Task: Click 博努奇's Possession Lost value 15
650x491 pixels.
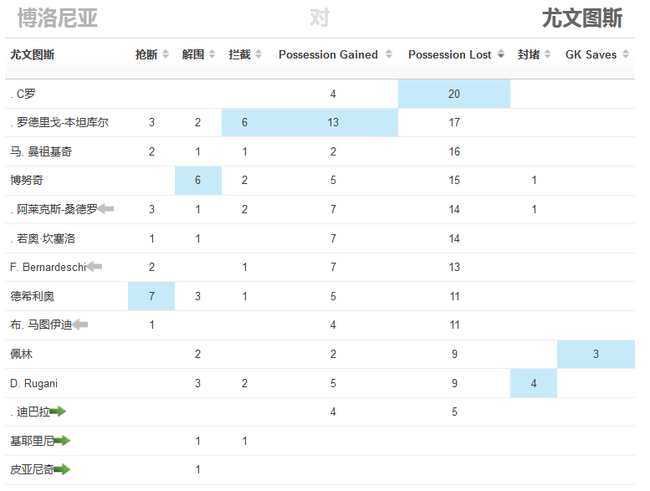Action: point(454,180)
